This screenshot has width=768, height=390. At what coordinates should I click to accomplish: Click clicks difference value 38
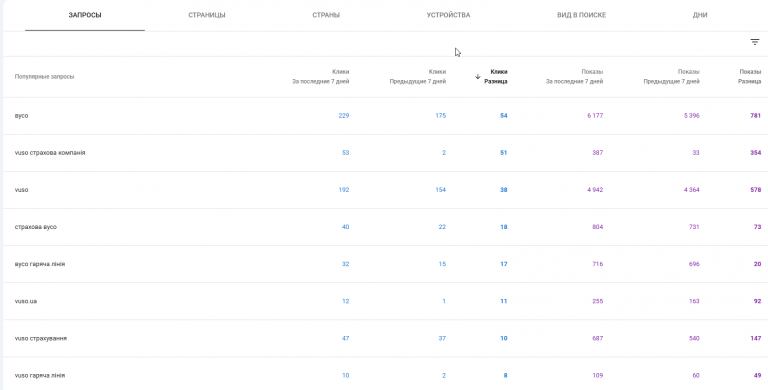click(x=504, y=190)
